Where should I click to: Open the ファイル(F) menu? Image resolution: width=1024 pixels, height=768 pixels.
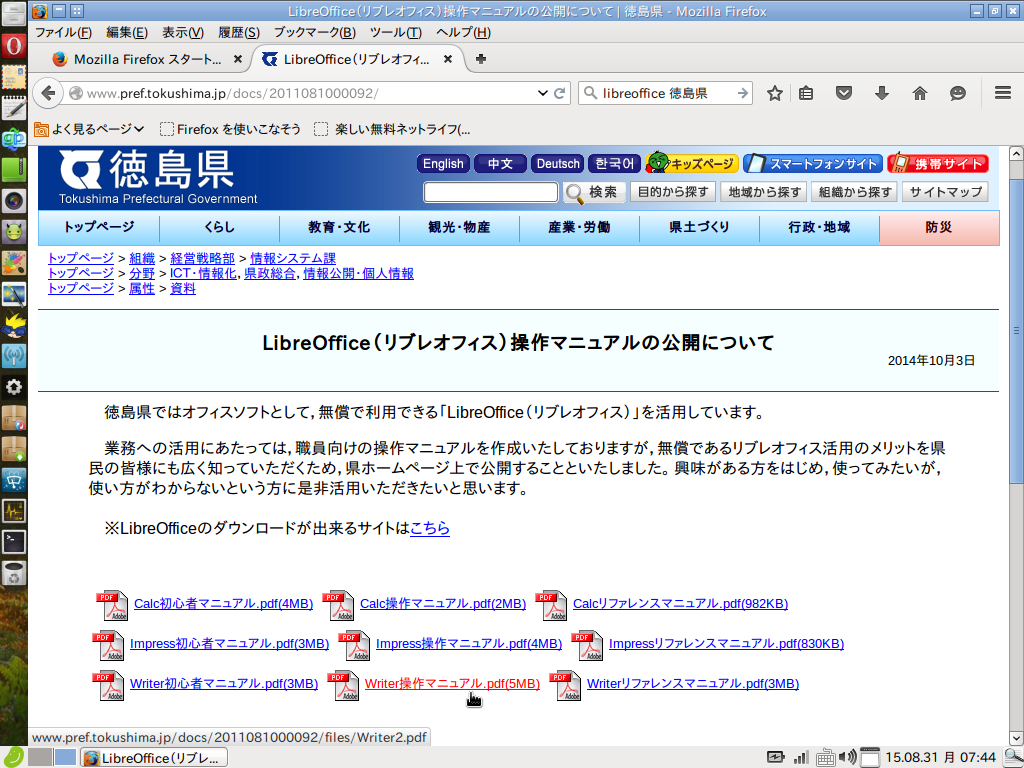63,32
